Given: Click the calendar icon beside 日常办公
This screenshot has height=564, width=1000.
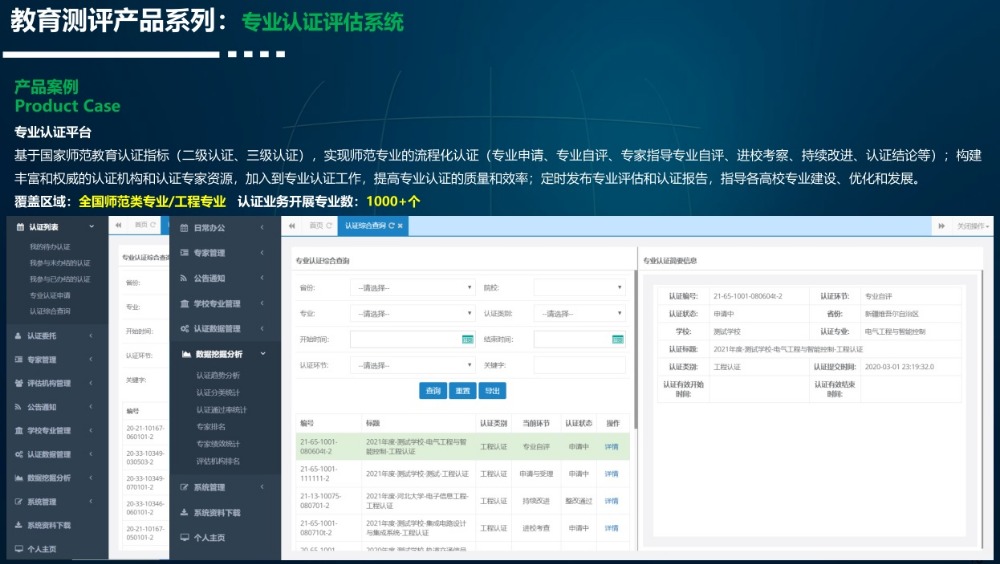Looking at the screenshot, I should [x=184, y=228].
